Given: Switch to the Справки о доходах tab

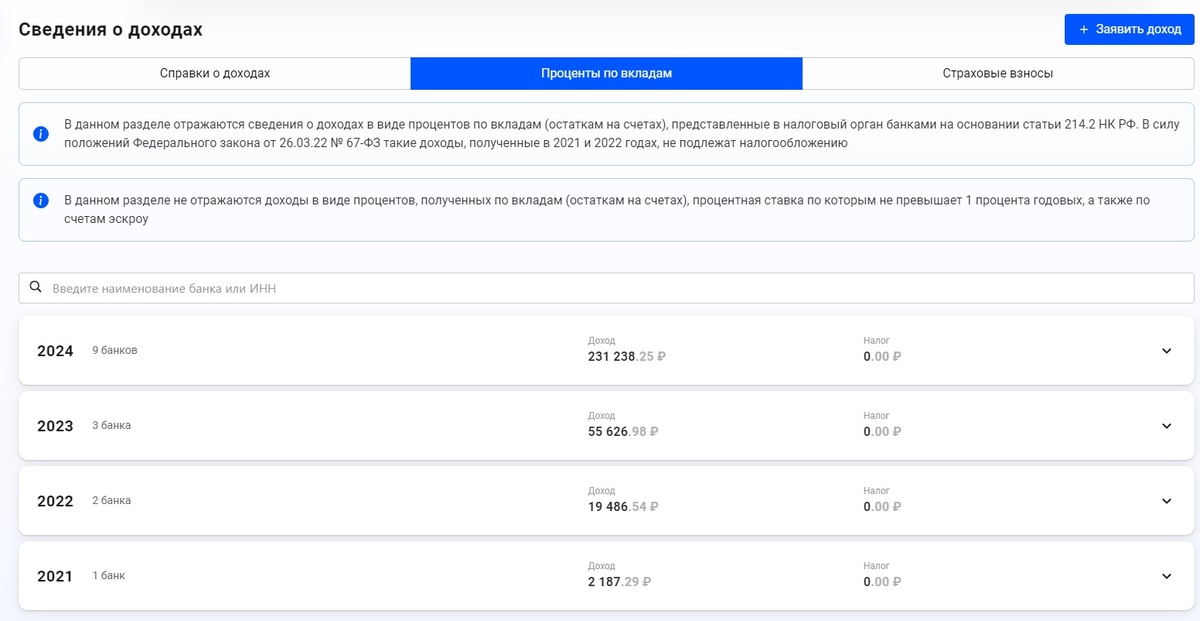Looking at the screenshot, I should coord(215,73).
